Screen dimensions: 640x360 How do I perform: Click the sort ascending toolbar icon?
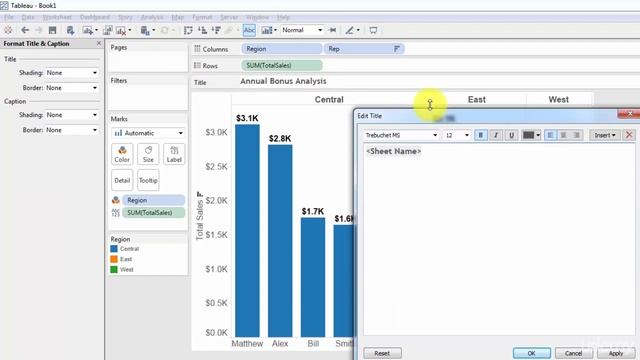[x=202, y=30]
